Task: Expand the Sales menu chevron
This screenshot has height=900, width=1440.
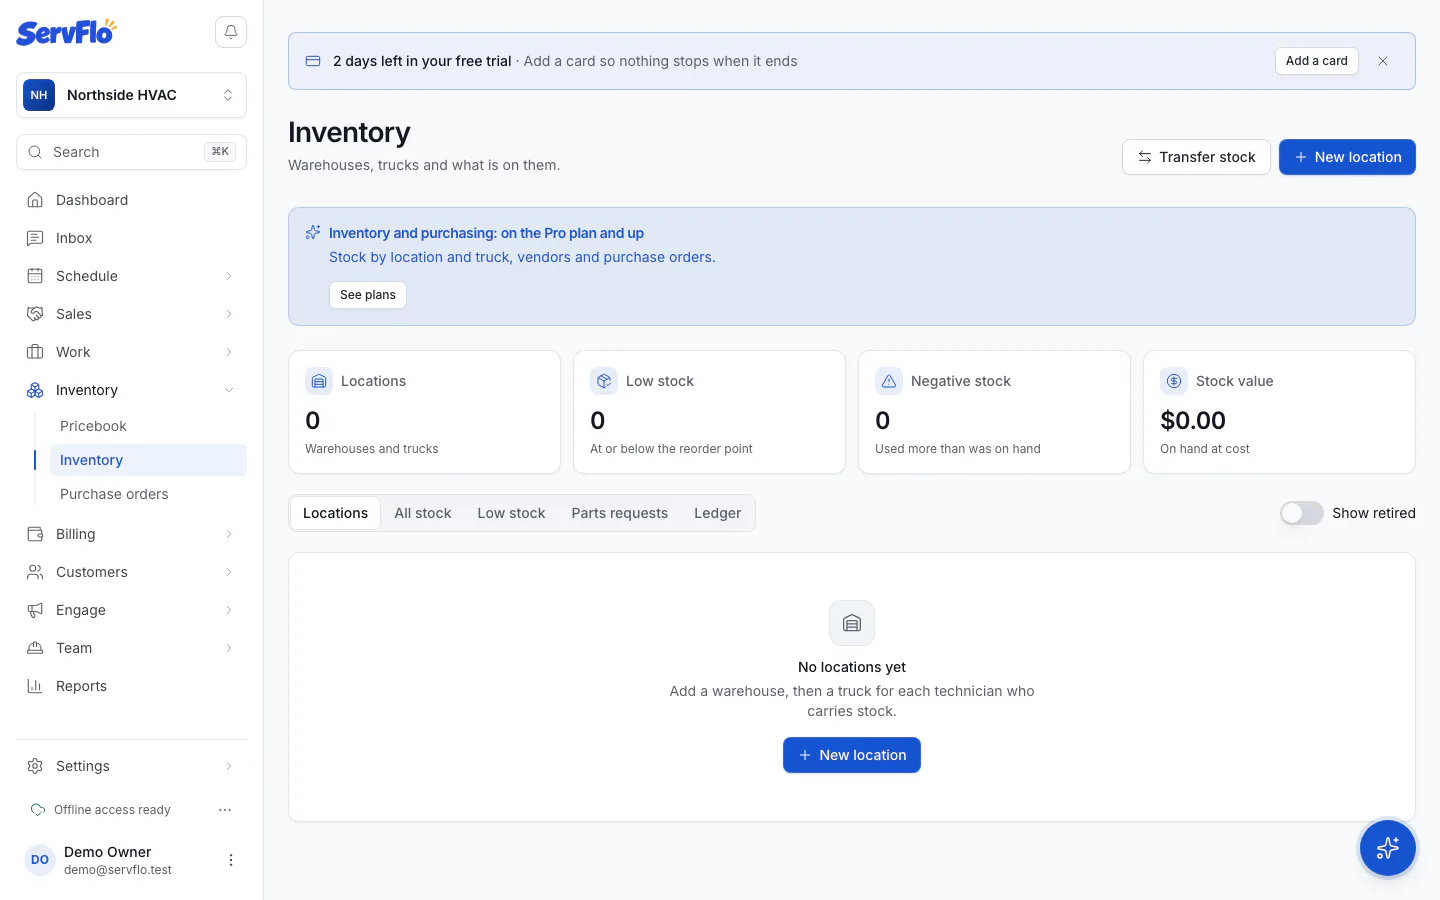Action: pyautogui.click(x=229, y=314)
